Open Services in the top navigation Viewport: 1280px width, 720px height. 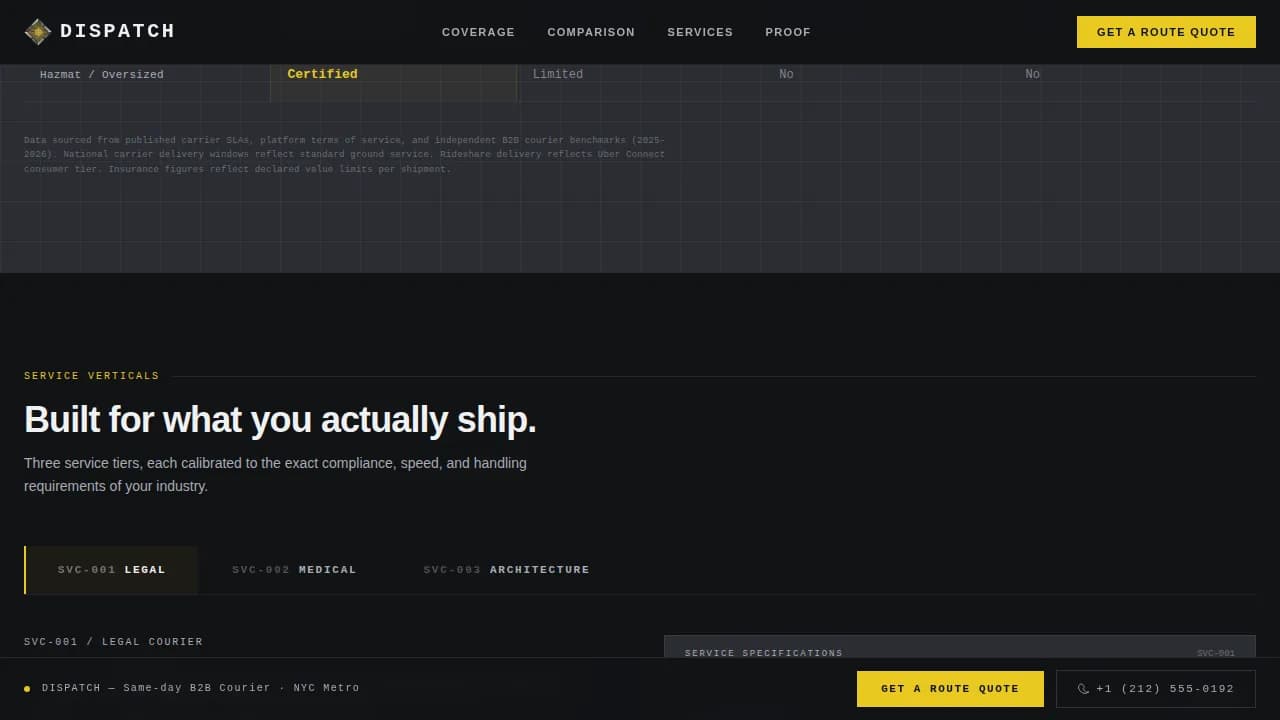(x=700, y=32)
